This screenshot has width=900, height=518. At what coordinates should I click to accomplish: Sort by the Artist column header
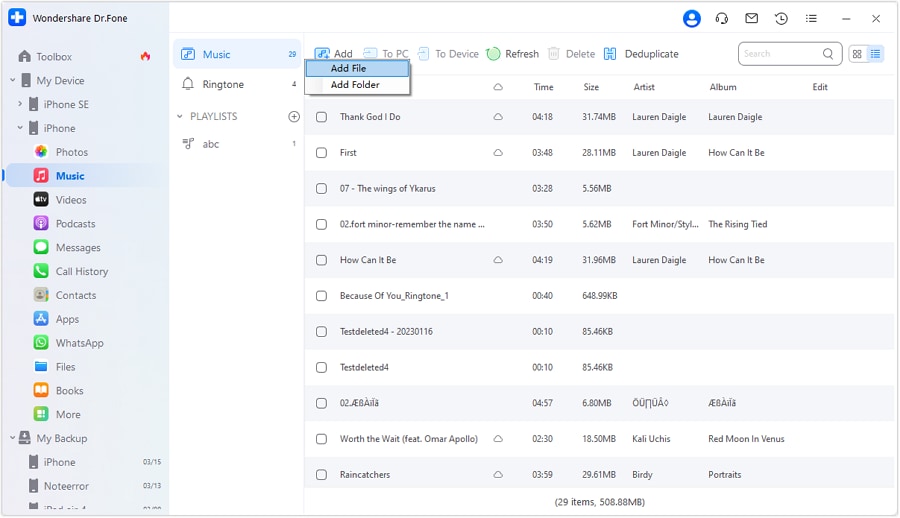[644, 87]
